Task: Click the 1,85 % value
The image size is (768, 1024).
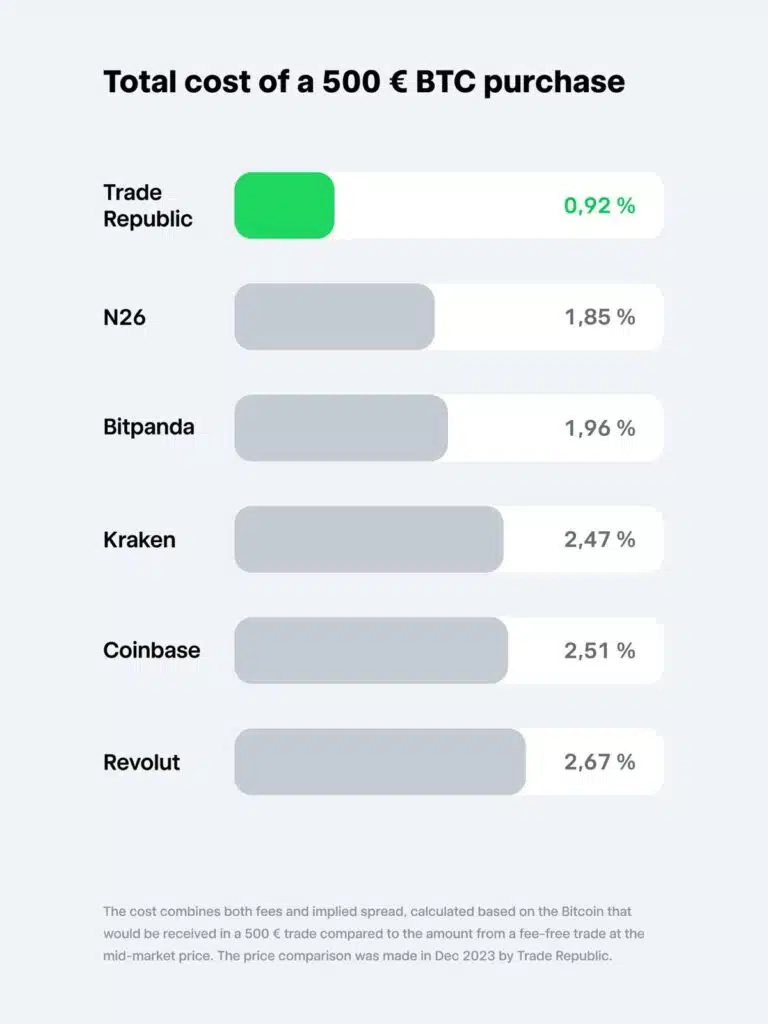Action: click(x=599, y=317)
